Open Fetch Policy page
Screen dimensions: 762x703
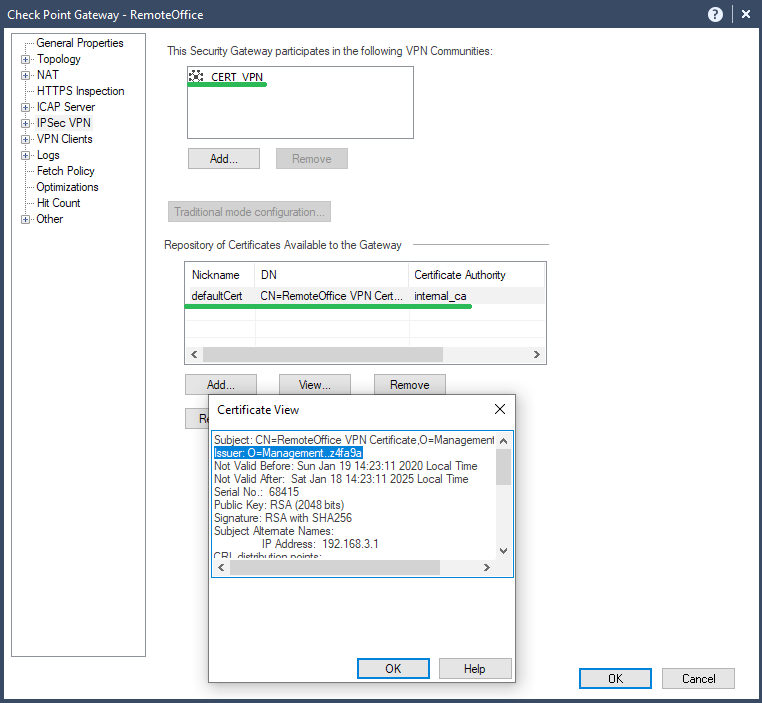pyautogui.click(x=66, y=171)
